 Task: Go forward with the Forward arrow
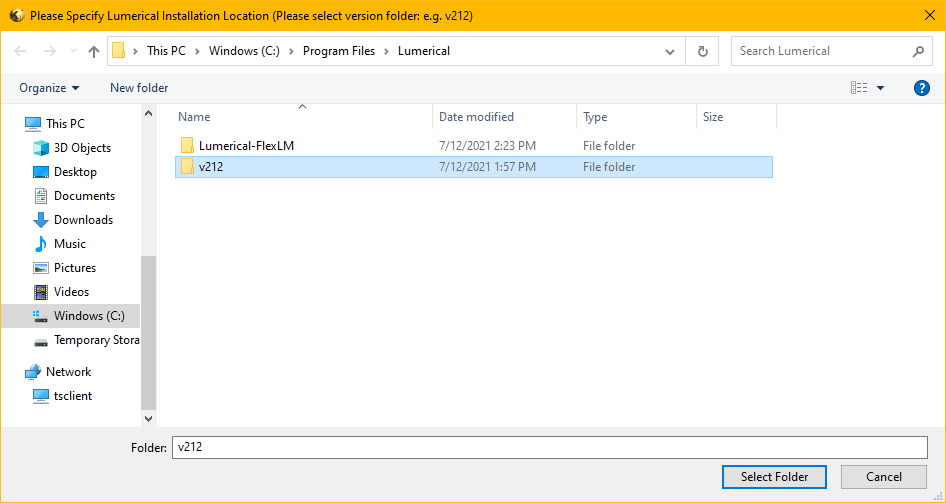(x=49, y=51)
